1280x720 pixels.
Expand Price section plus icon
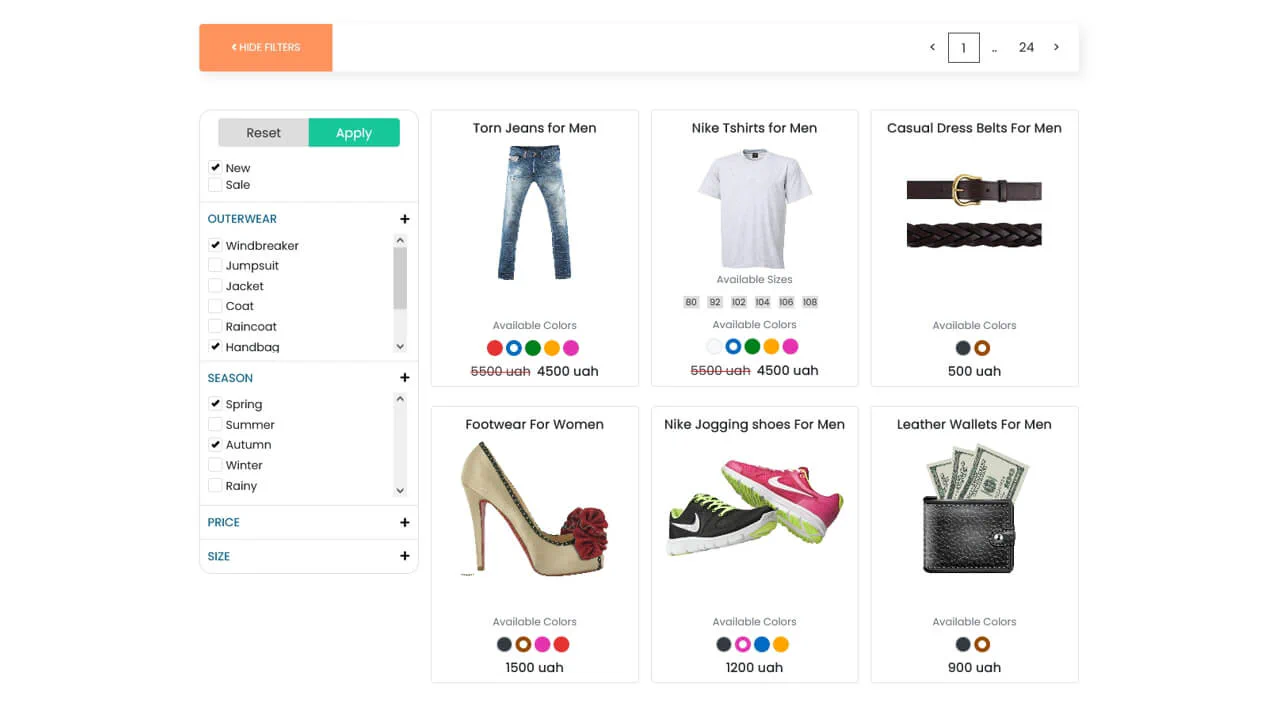[405, 522]
